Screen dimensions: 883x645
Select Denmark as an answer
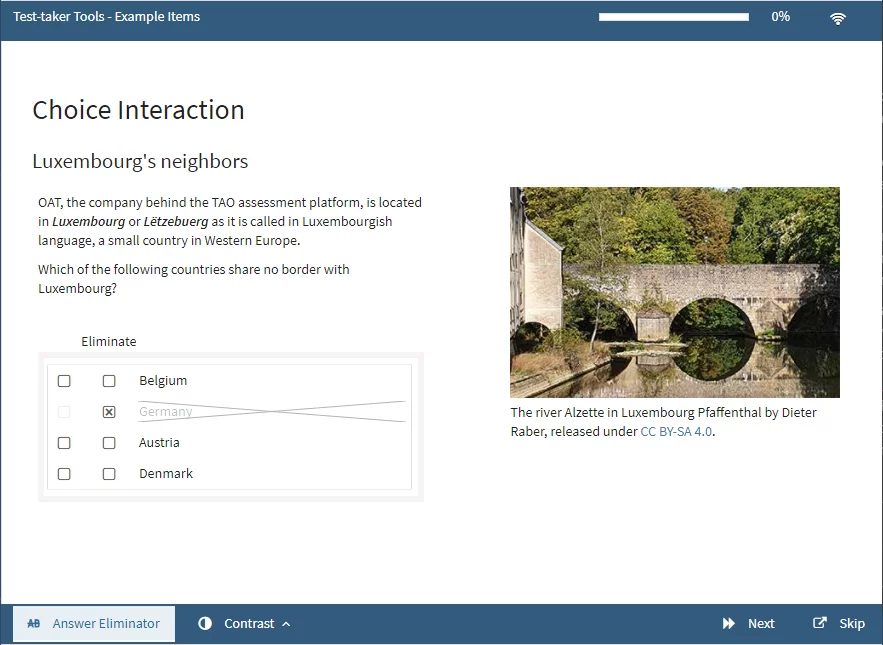[64, 473]
